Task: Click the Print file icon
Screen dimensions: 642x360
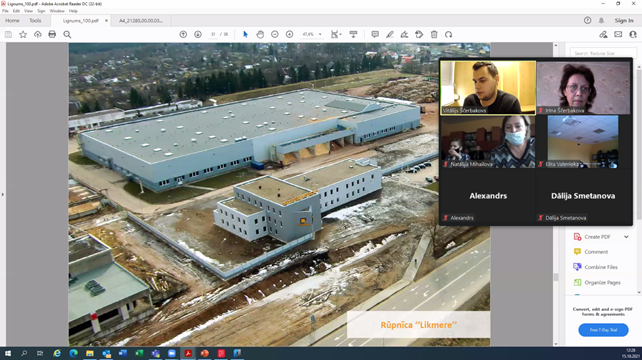Action: (x=52, y=34)
